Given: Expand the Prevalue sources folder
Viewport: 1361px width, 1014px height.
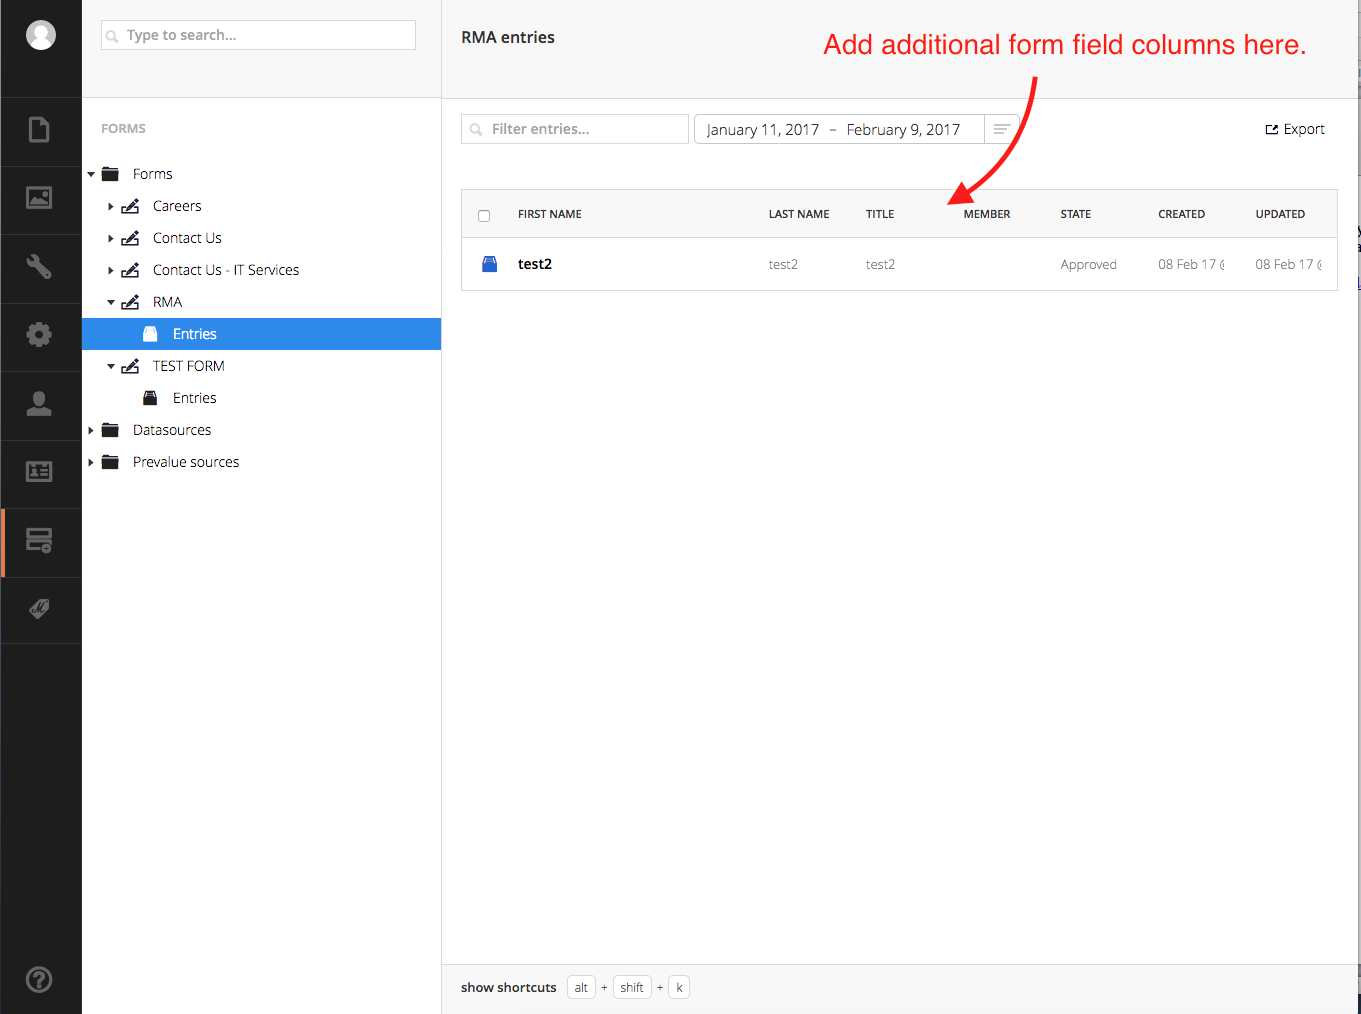Looking at the screenshot, I should click(91, 462).
